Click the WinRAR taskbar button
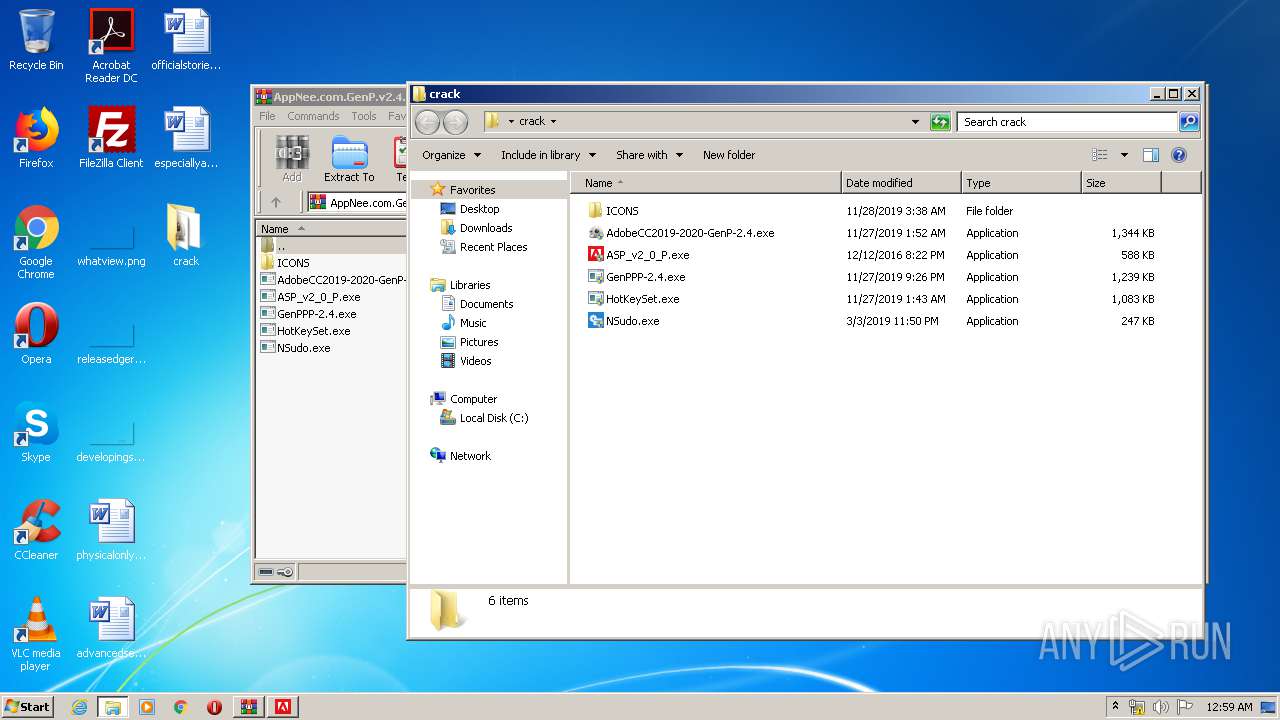 [x=248, y=707]
